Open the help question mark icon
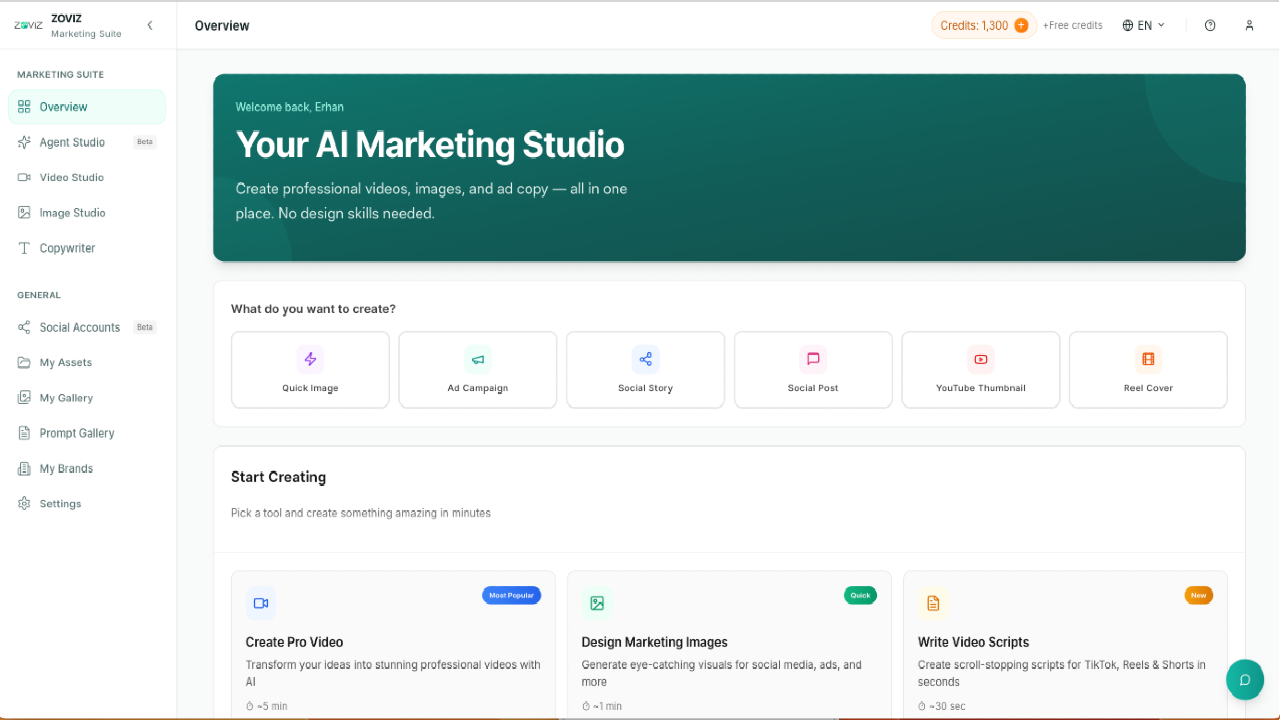The width and height of the screenshot is (1280, 720). tap(1210, 26)
